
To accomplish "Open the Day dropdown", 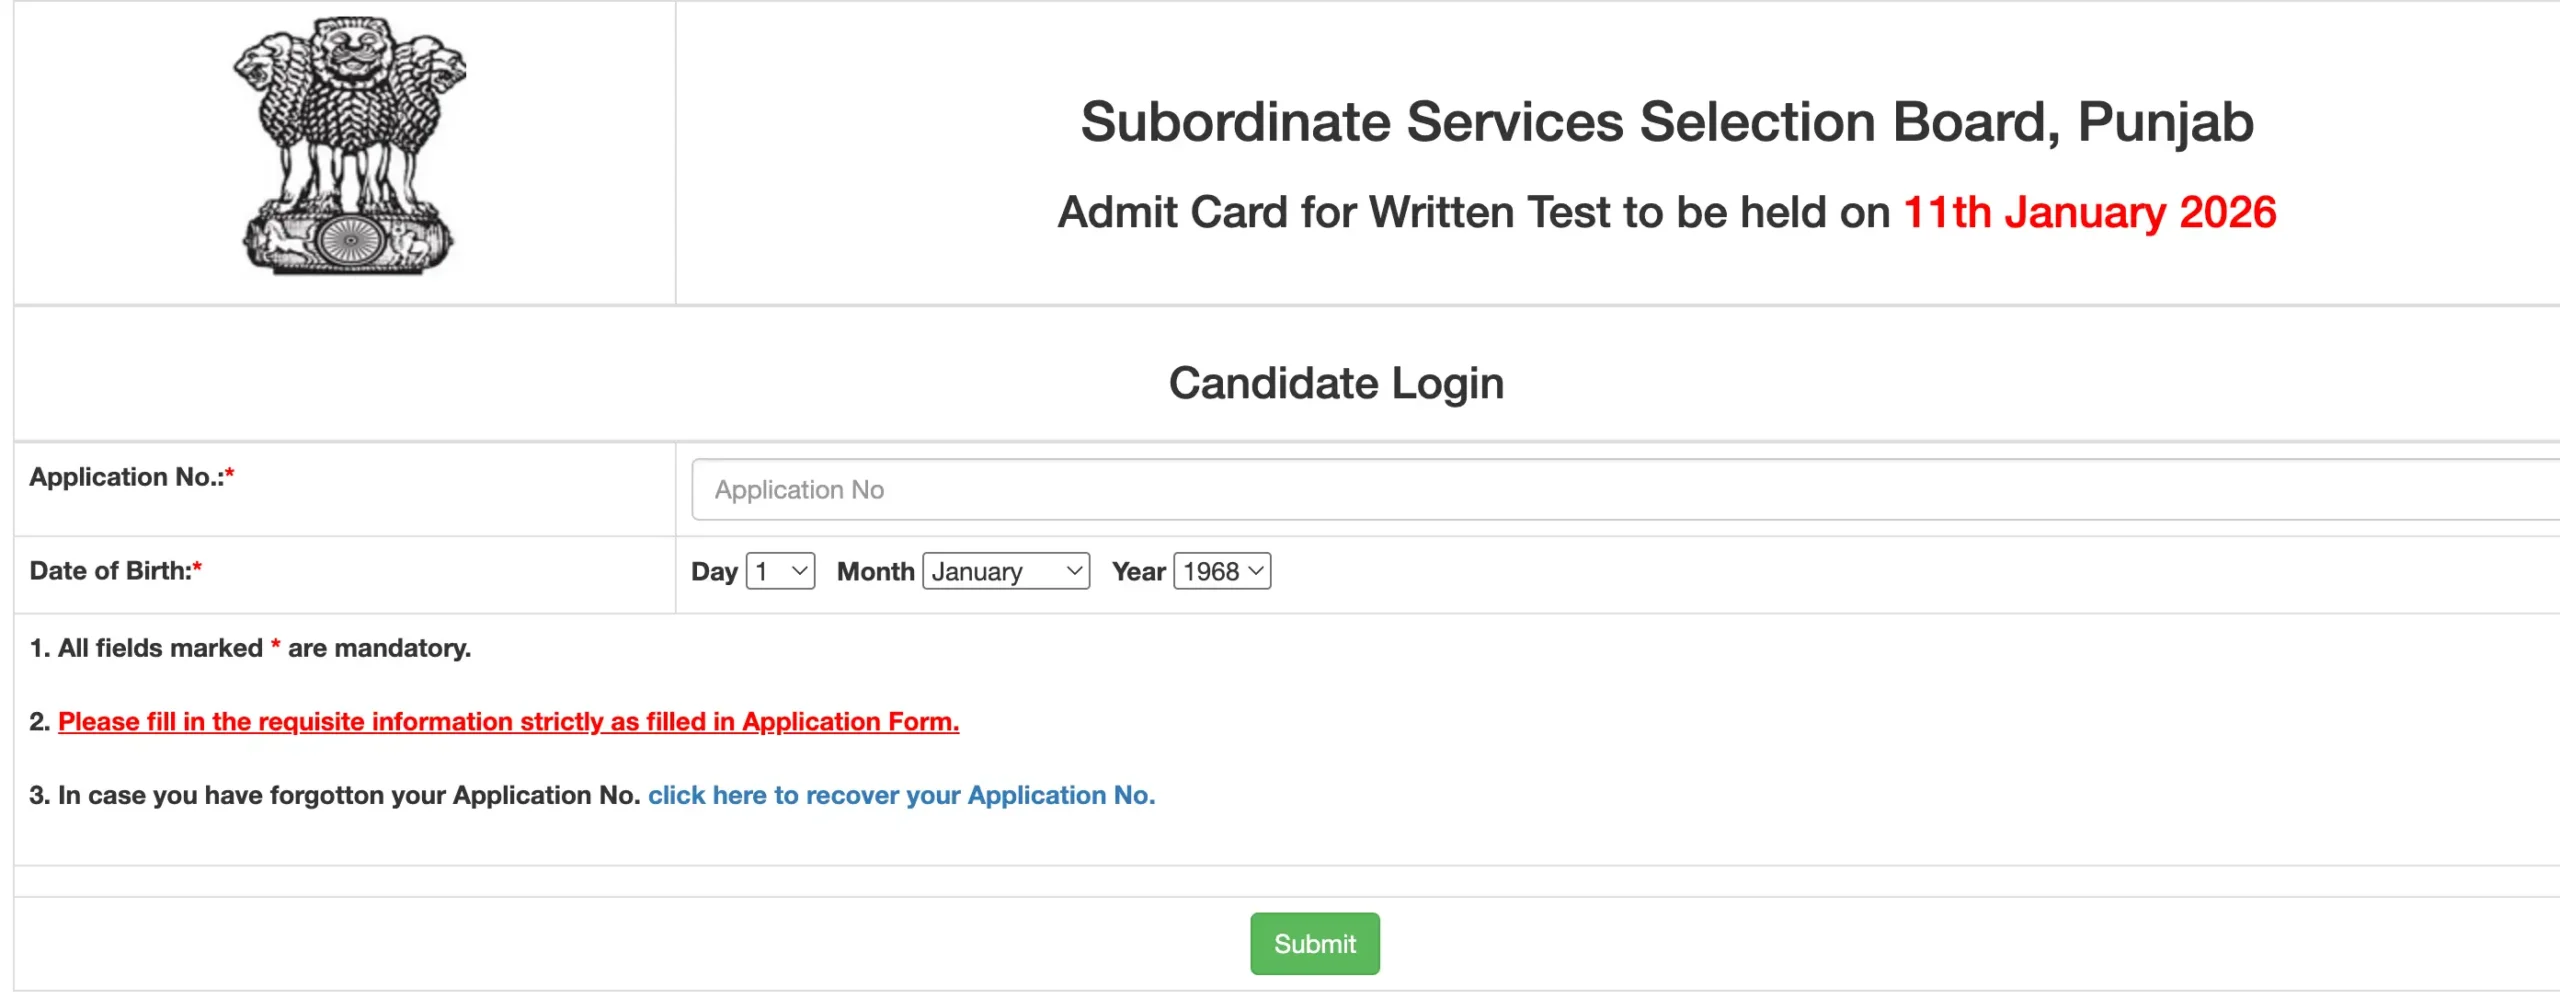I will tap(779, 571).
